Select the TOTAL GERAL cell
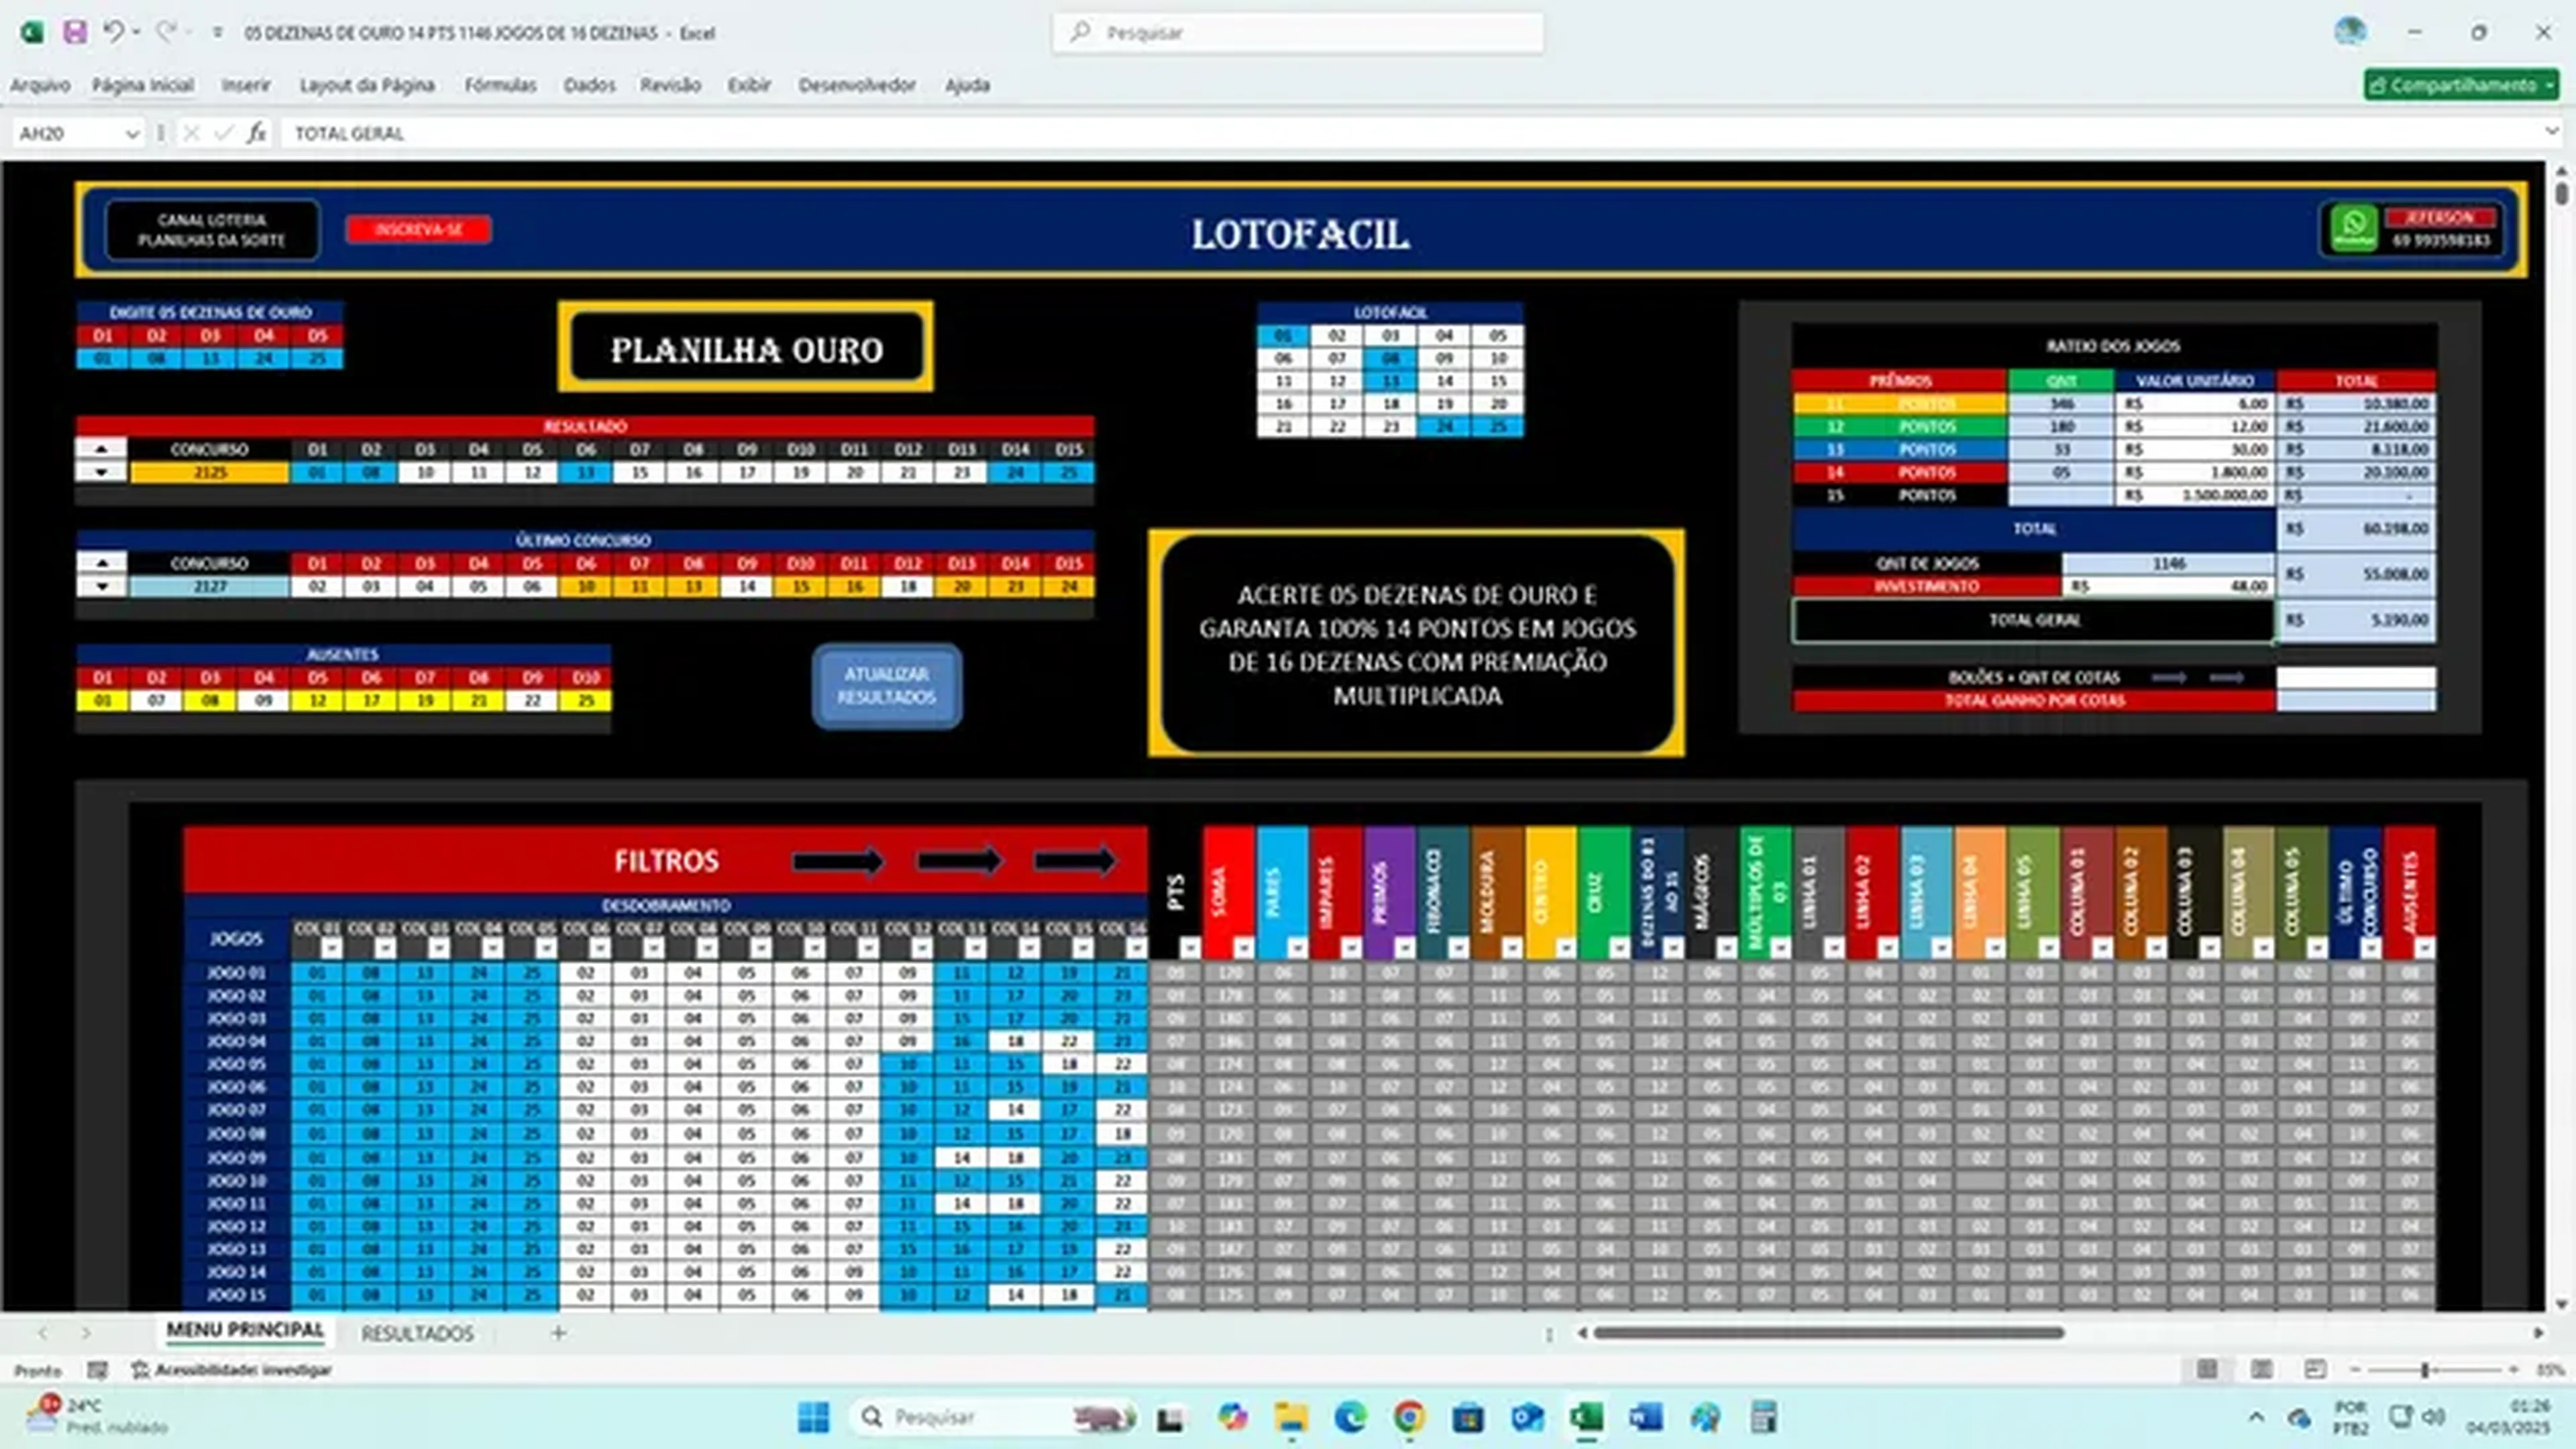The width and height of the screenshot is (2576, 1449). pyautogui.click(x=2034, y=620)
